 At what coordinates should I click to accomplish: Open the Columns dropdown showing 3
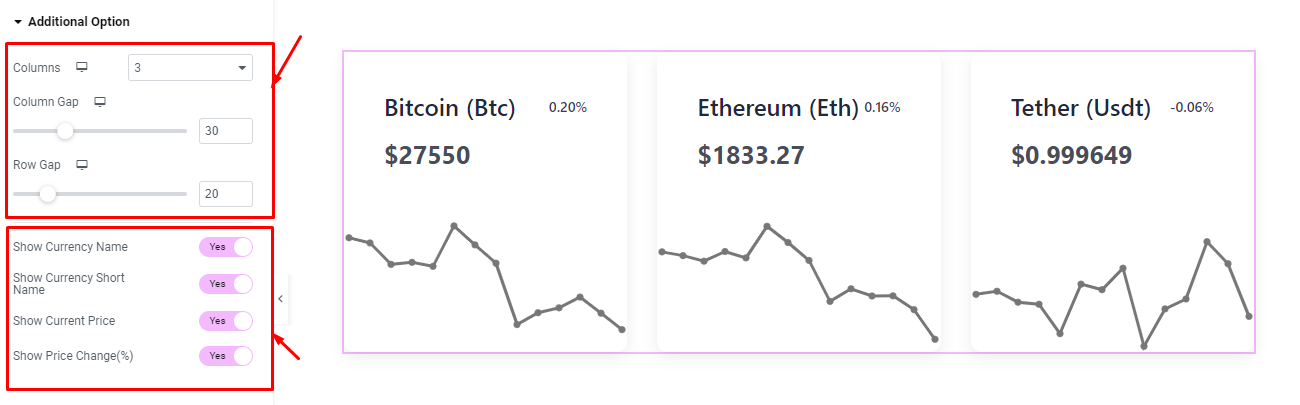coord(190,68)
